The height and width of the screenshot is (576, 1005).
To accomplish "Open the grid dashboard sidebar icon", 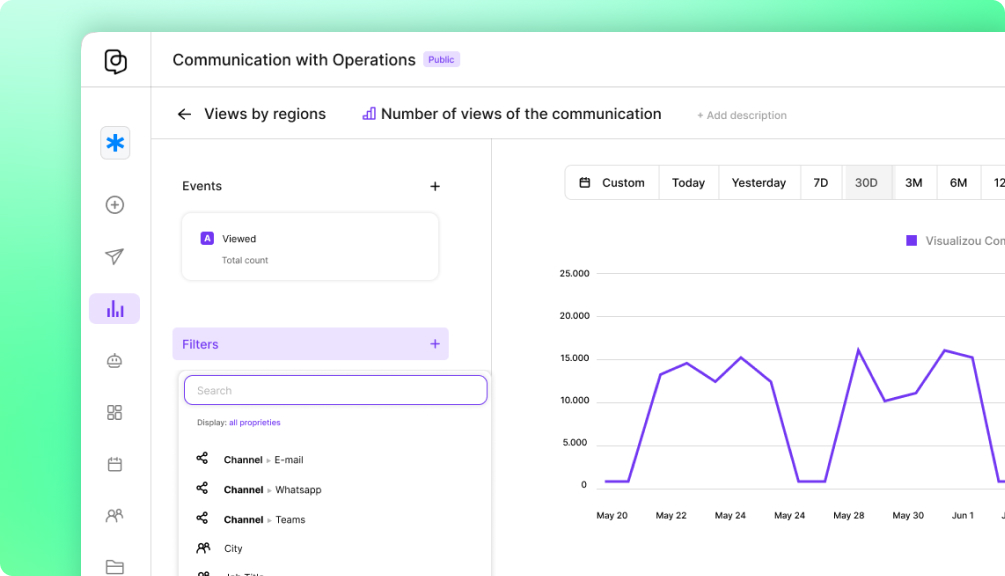I will pyautogui.click(x=115, y=413).
